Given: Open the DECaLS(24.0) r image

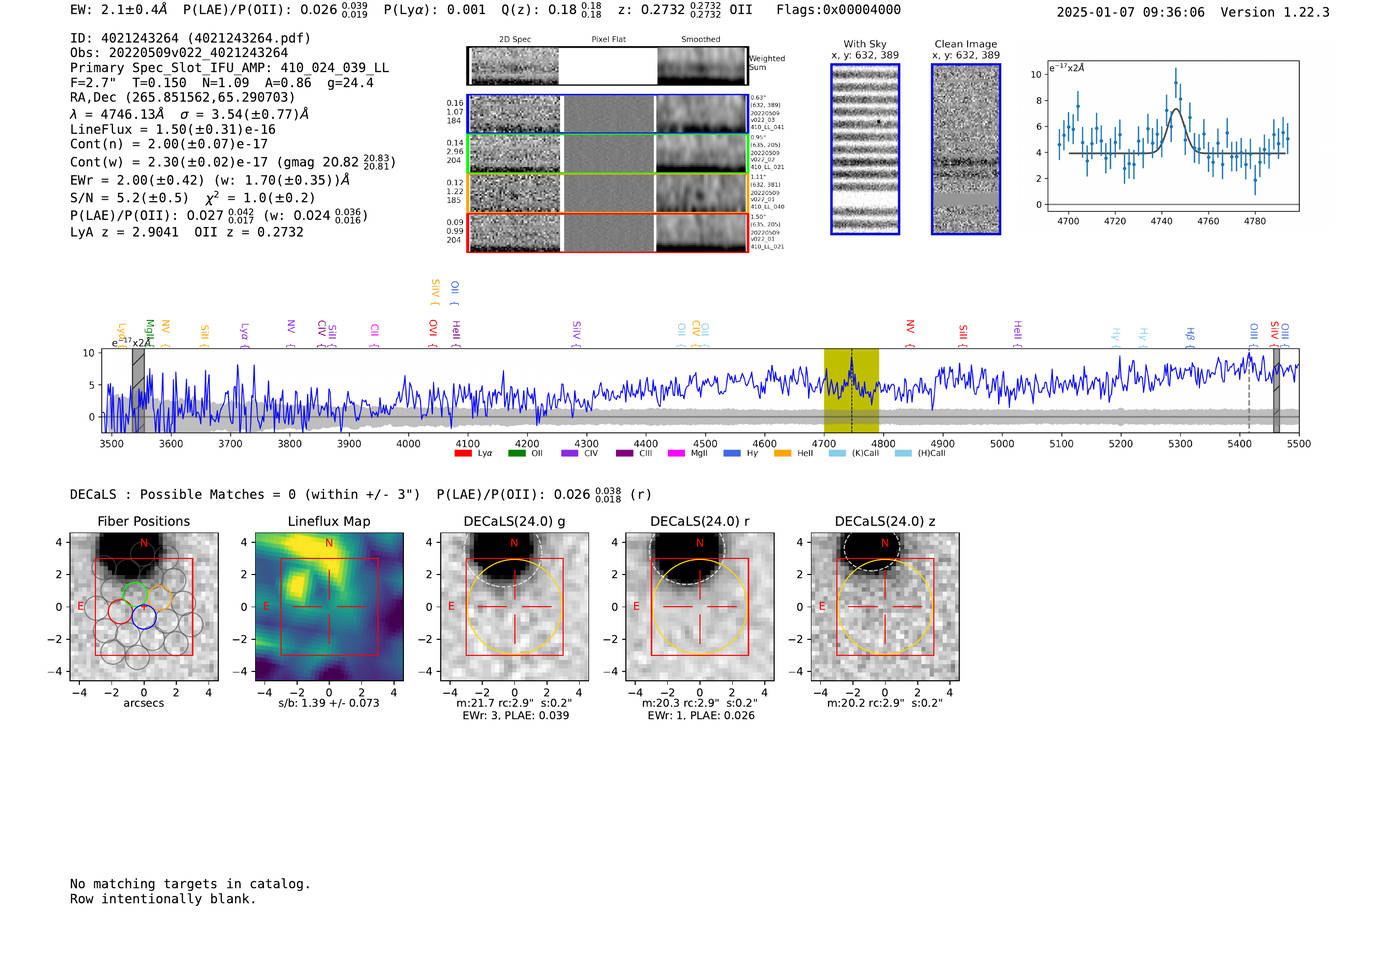Looking at the screenshot, I should point(700,606).
